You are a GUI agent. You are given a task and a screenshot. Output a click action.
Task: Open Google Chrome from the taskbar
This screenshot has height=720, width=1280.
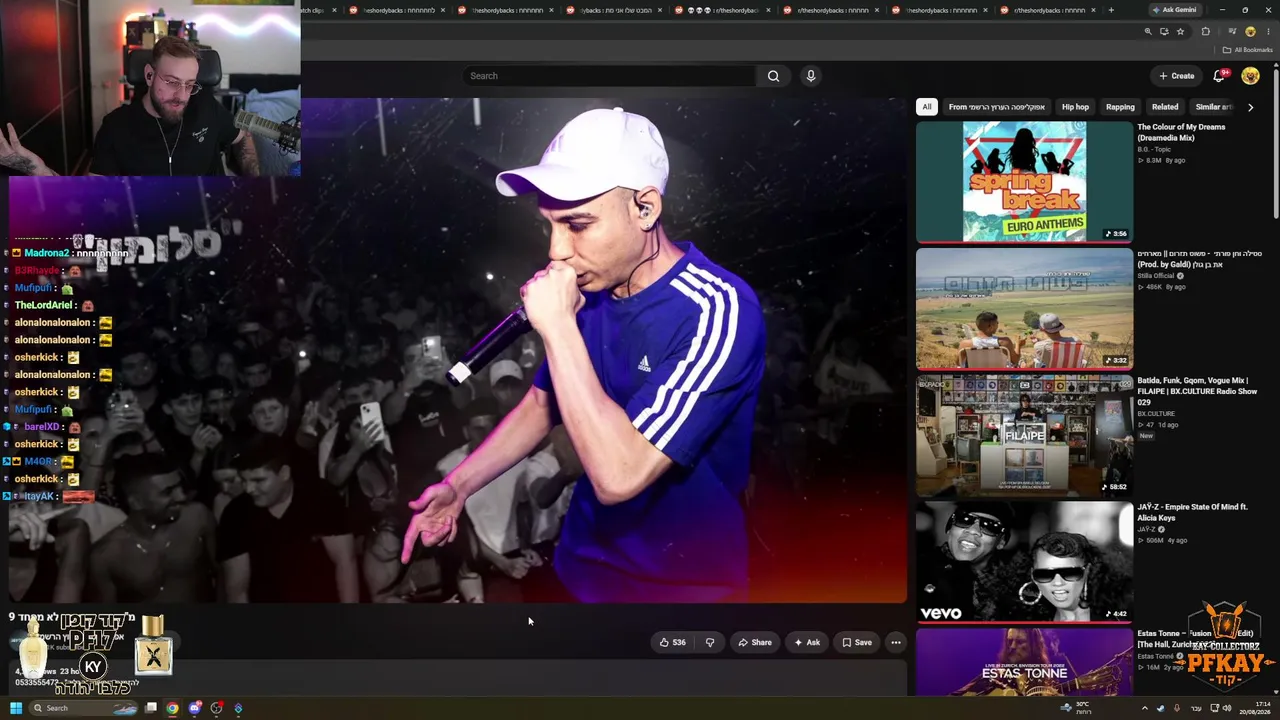[172, 708]
